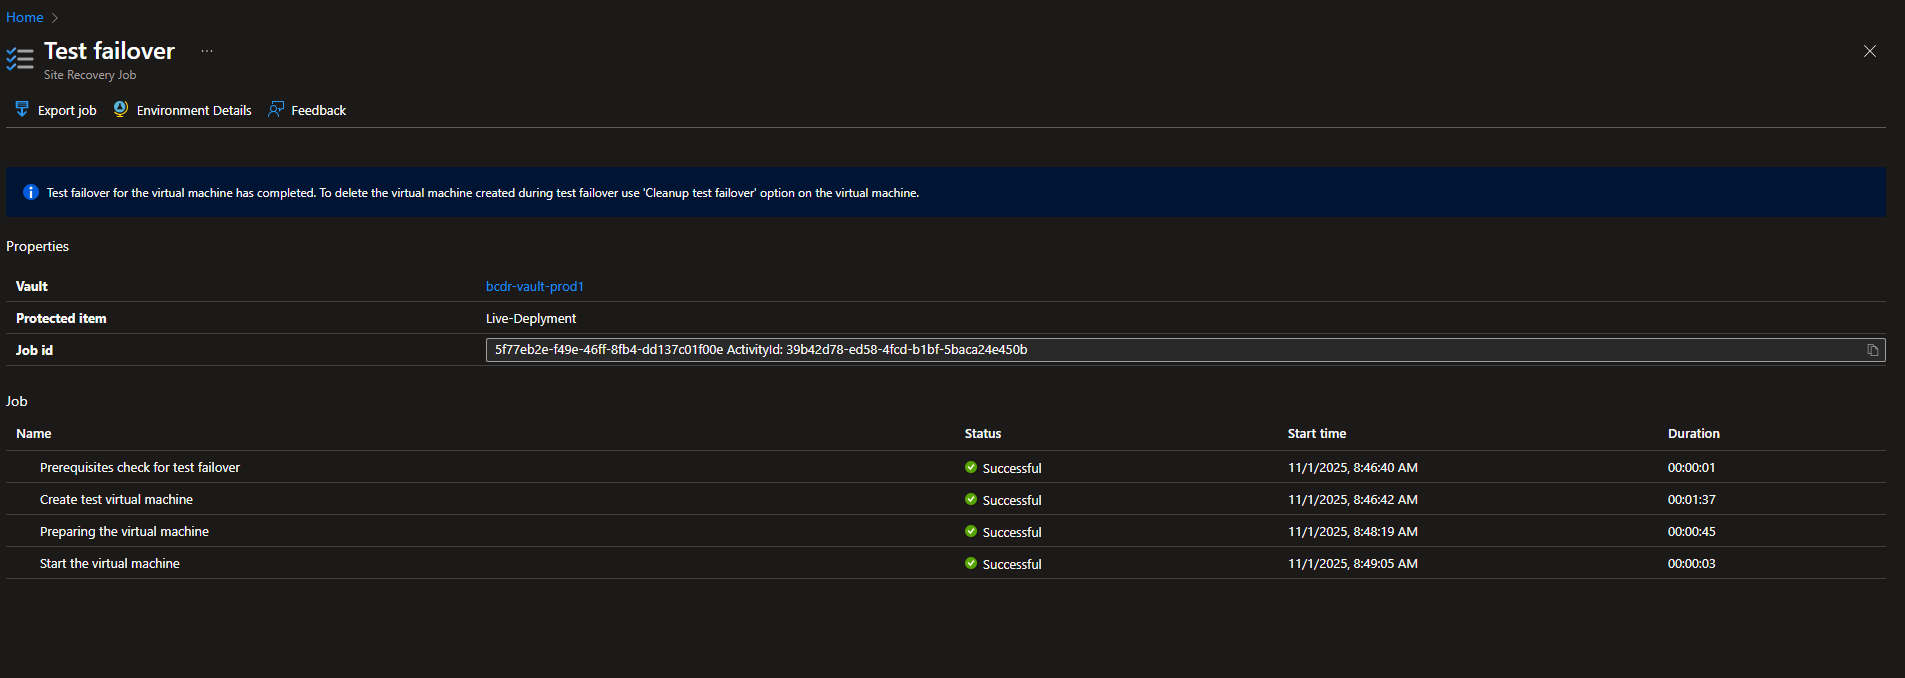Open the bcdr-vault-prod1 vault link
This screenshot has width=1905, height=678.
tap(534, 286)
